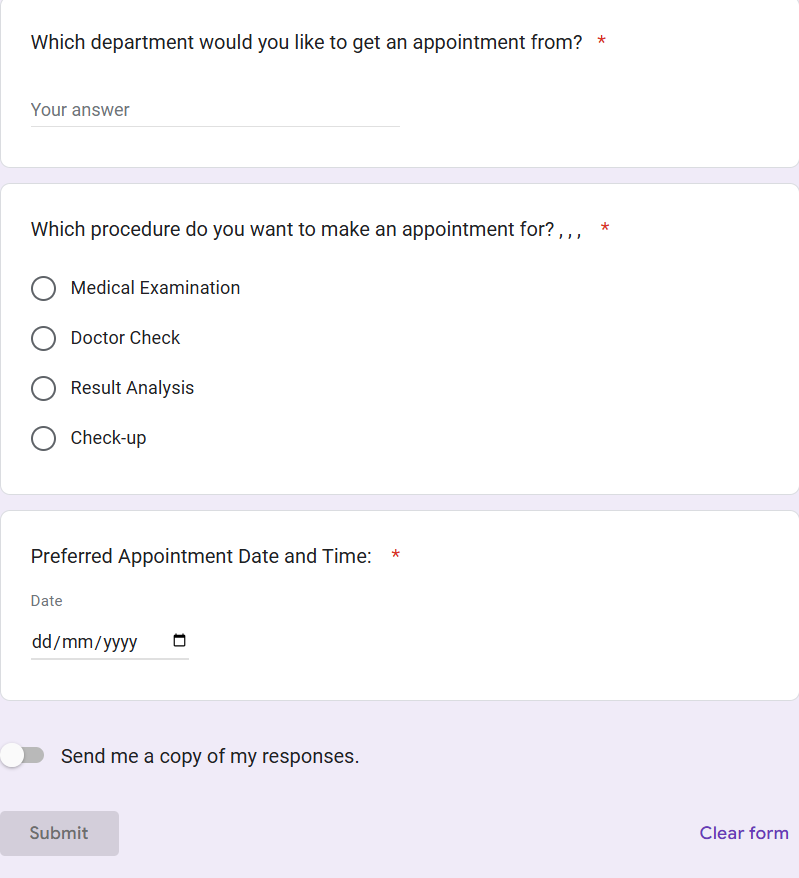Click the mm month segment of date
Screen dimensions: 799x878
point(75,642)
